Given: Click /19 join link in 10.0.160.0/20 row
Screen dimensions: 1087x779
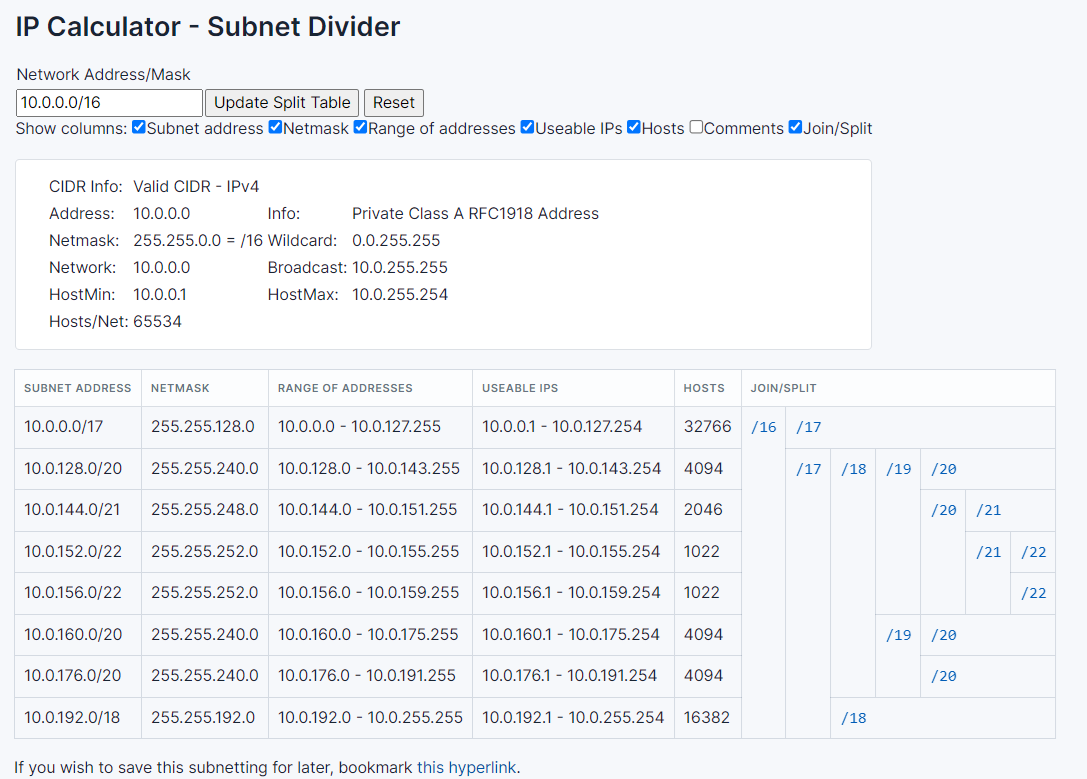Looking at the screenshot, I should (898, 636).
